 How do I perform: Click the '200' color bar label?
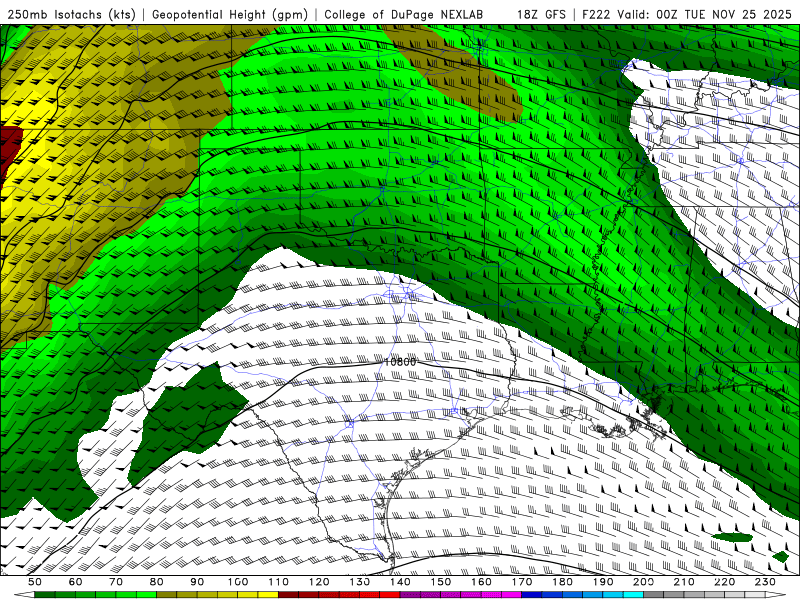tap(644, 582)
